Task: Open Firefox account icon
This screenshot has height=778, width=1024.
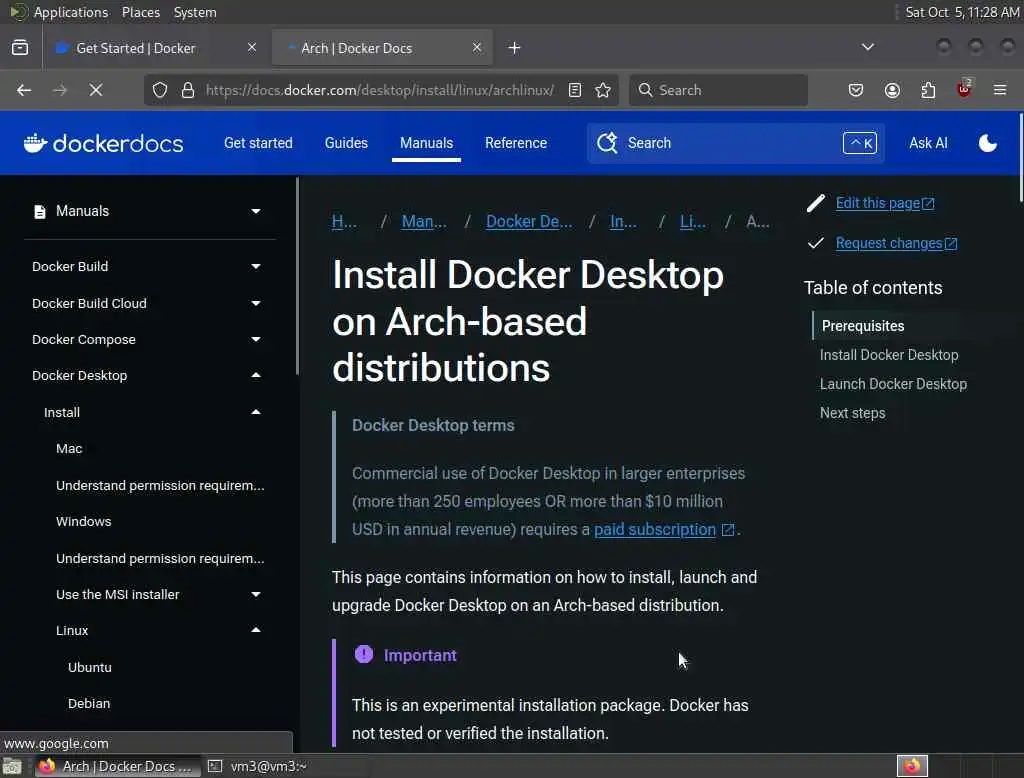Action: tap(892, 90)
